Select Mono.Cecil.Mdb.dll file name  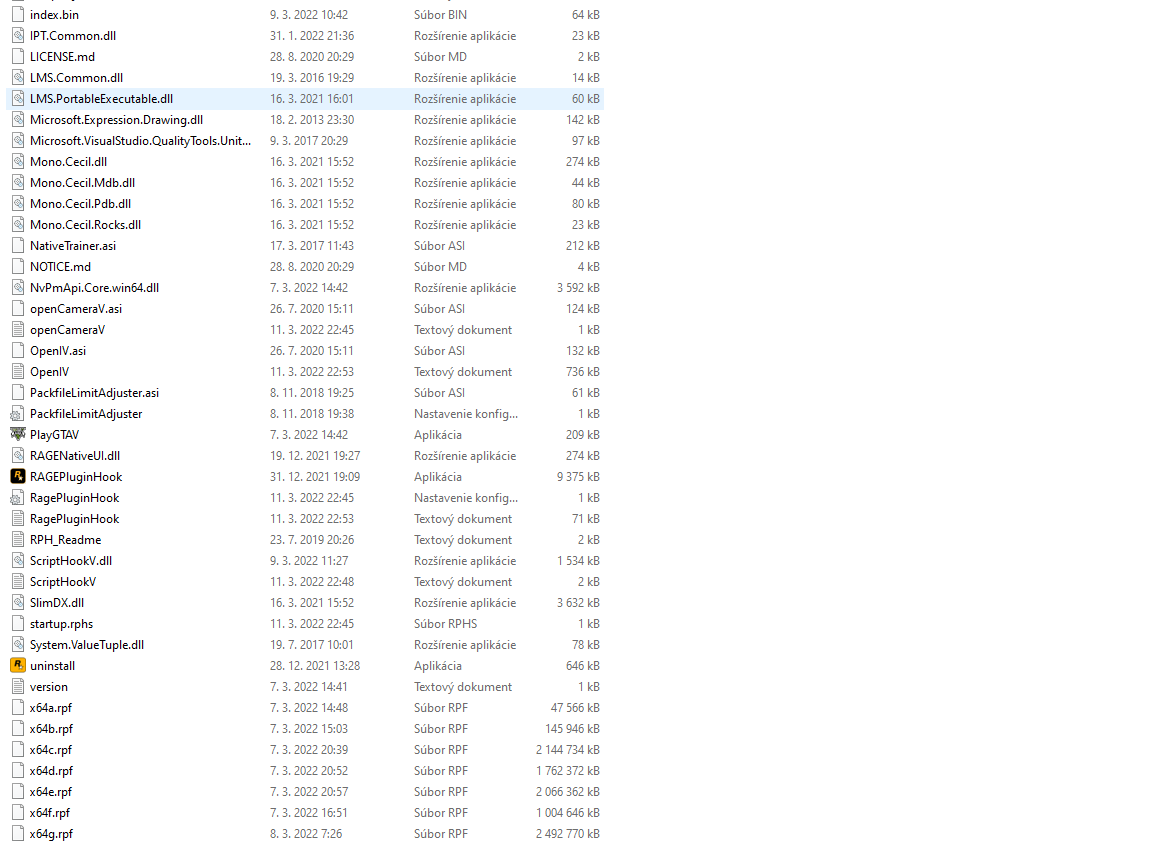tap(82, 183)
